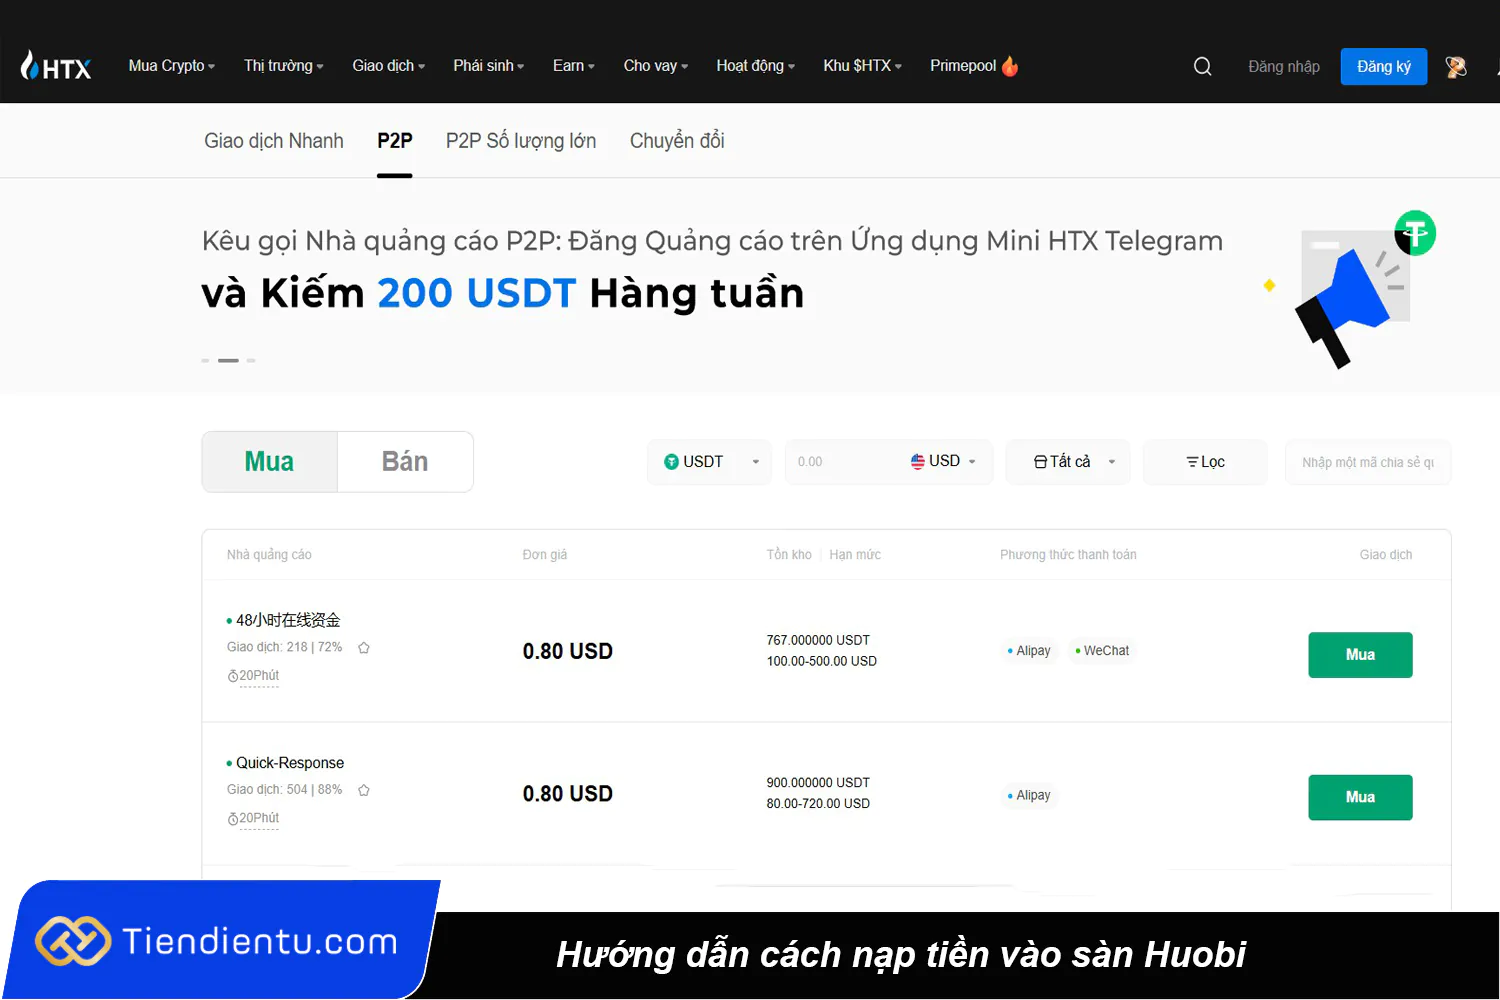Viewport: 1500px width, 1000px height.
Task: Open advertiser Quick-Response profile
Action: point(290,763)
